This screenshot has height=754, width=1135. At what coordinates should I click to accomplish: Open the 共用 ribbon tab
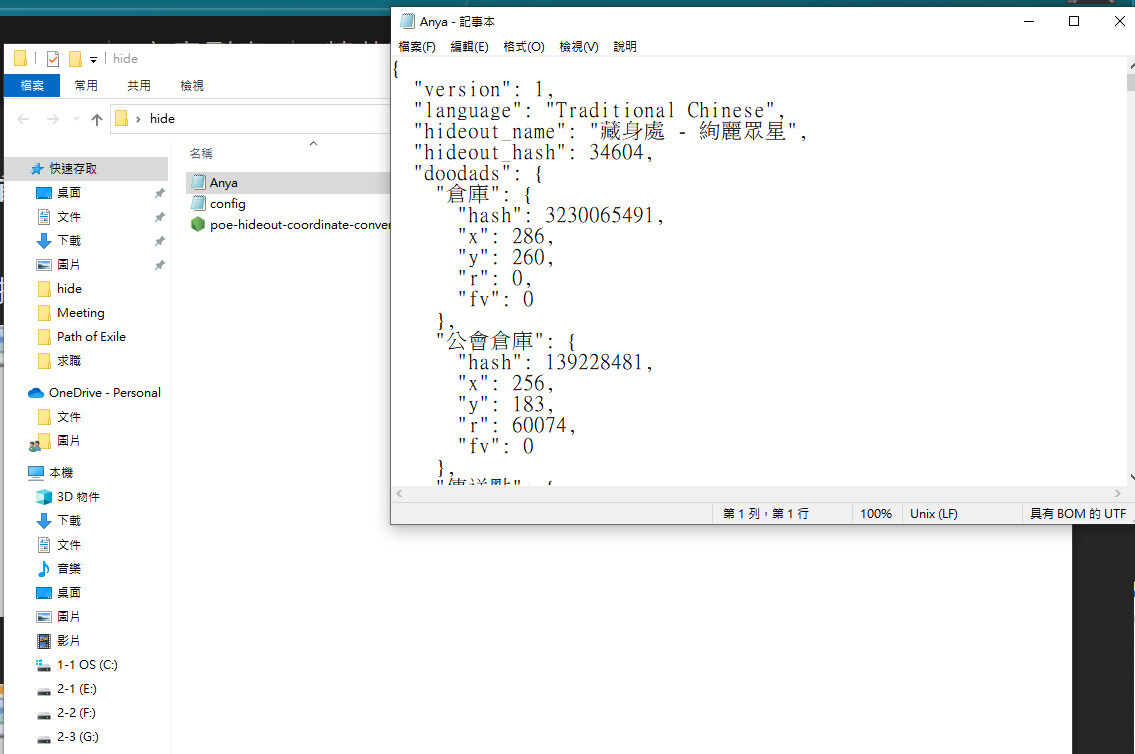click(139, 85)
